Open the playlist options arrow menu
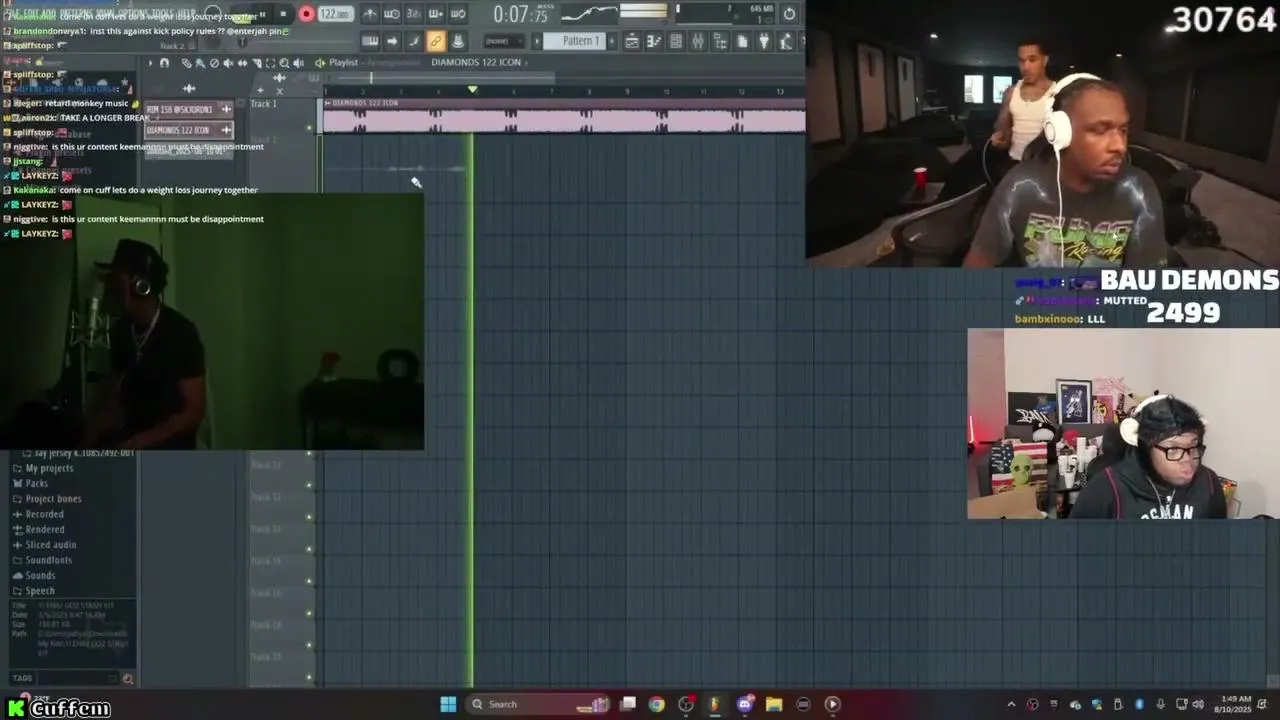The width and height of the screenshot is (1280, 720). 150,63
